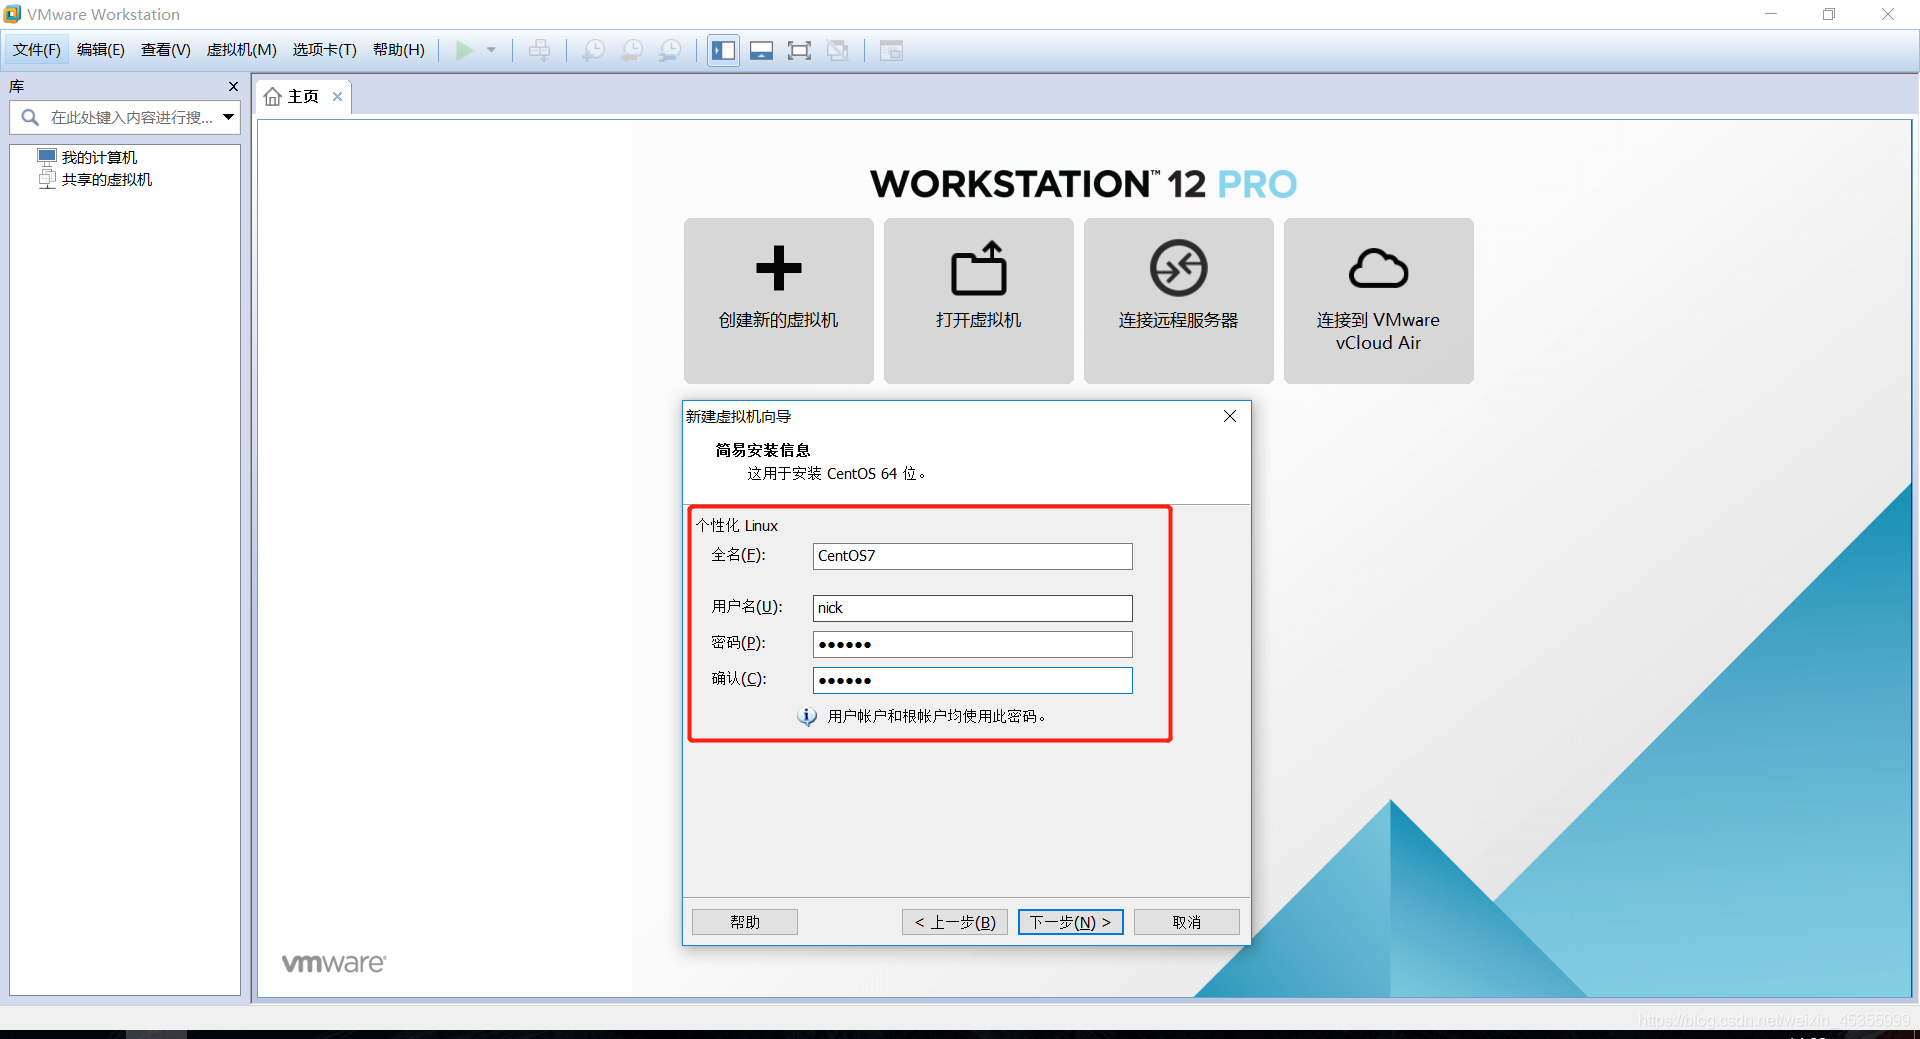
Task: Click the 上一步(B) back button
Action: 955,922
